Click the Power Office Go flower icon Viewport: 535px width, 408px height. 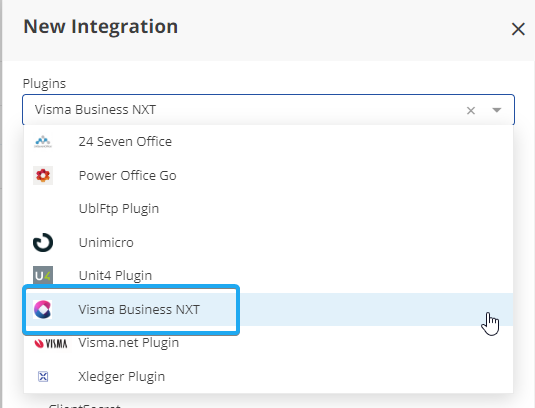tap(43, 175)
